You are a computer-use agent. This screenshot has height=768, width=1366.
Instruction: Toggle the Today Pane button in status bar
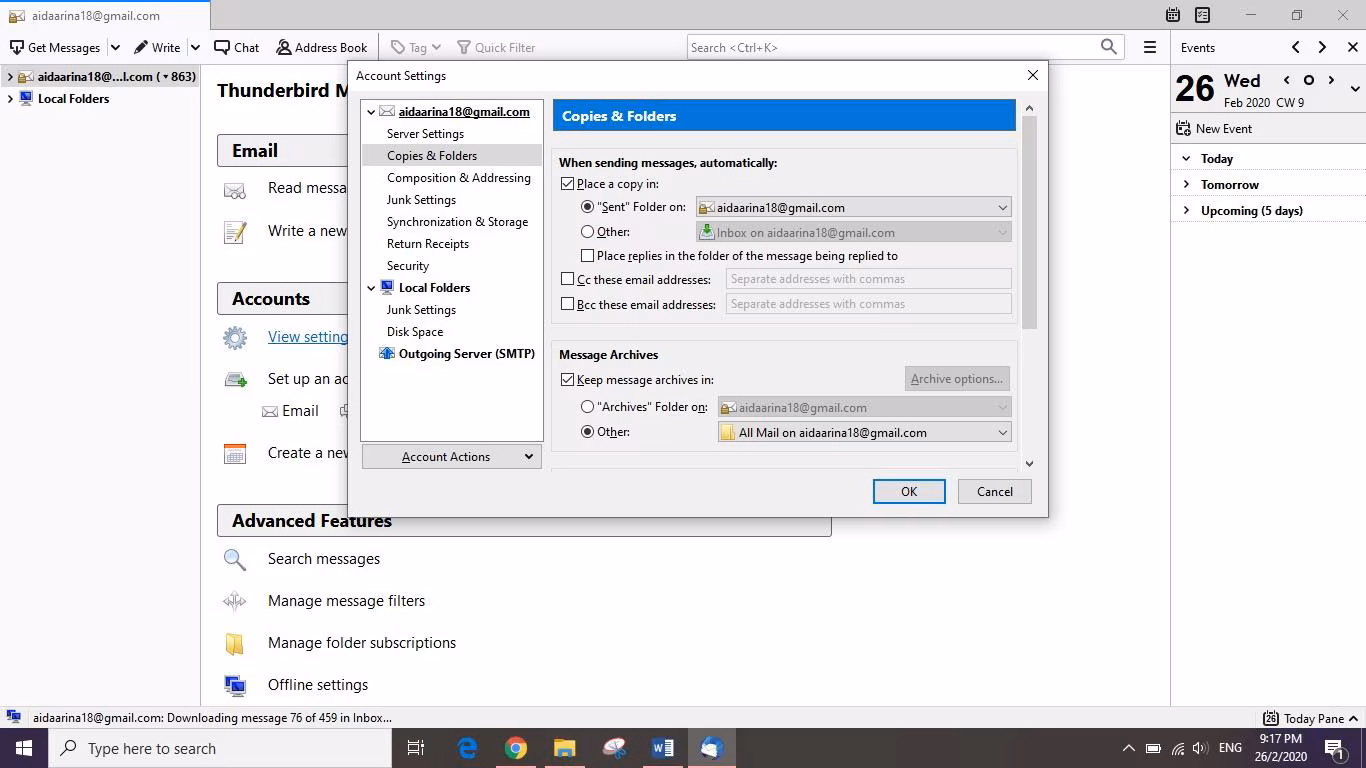tap(1310, 718)
